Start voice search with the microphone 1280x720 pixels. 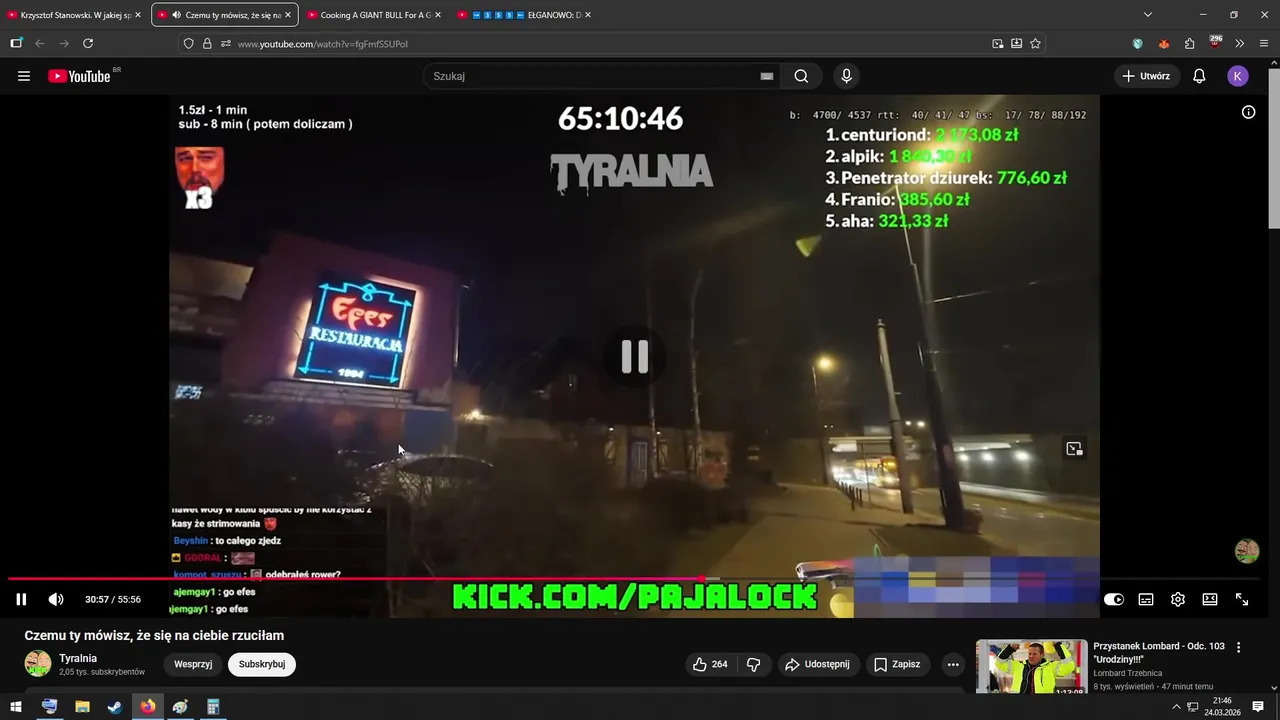[x=846, y=76]
